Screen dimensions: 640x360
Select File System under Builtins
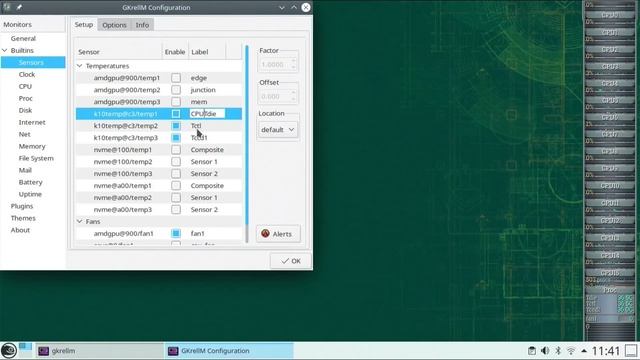(x=36, y=158)
